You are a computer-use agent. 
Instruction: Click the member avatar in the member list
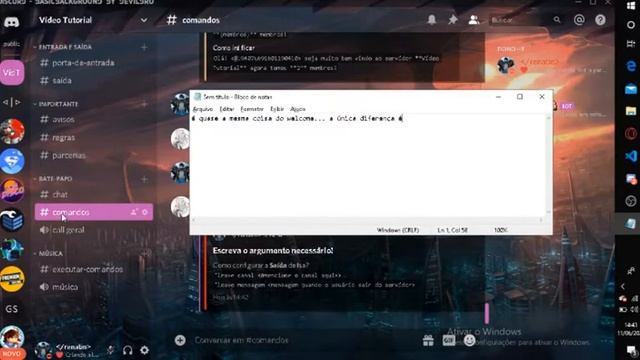tap(506, 65)
